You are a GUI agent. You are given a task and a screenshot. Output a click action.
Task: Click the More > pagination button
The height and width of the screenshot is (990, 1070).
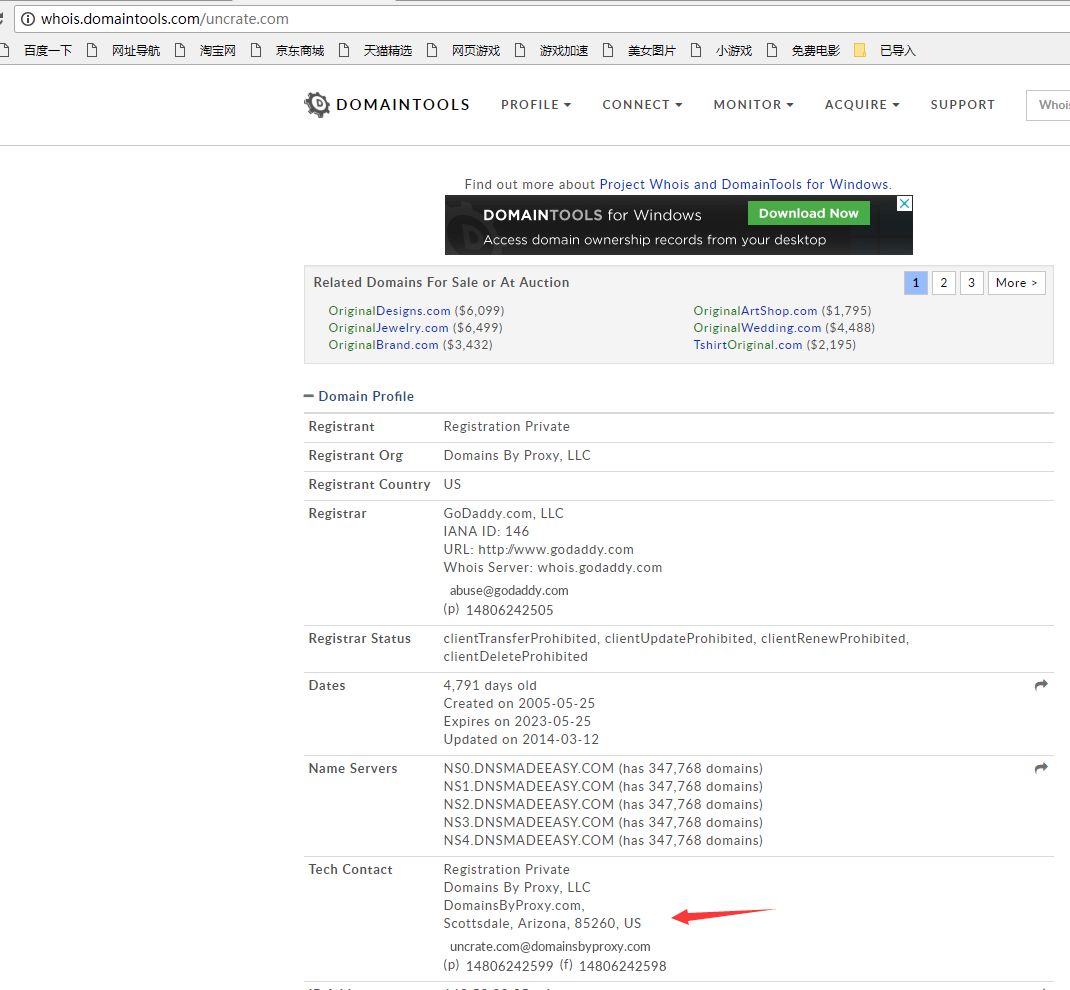[1017, 283]
